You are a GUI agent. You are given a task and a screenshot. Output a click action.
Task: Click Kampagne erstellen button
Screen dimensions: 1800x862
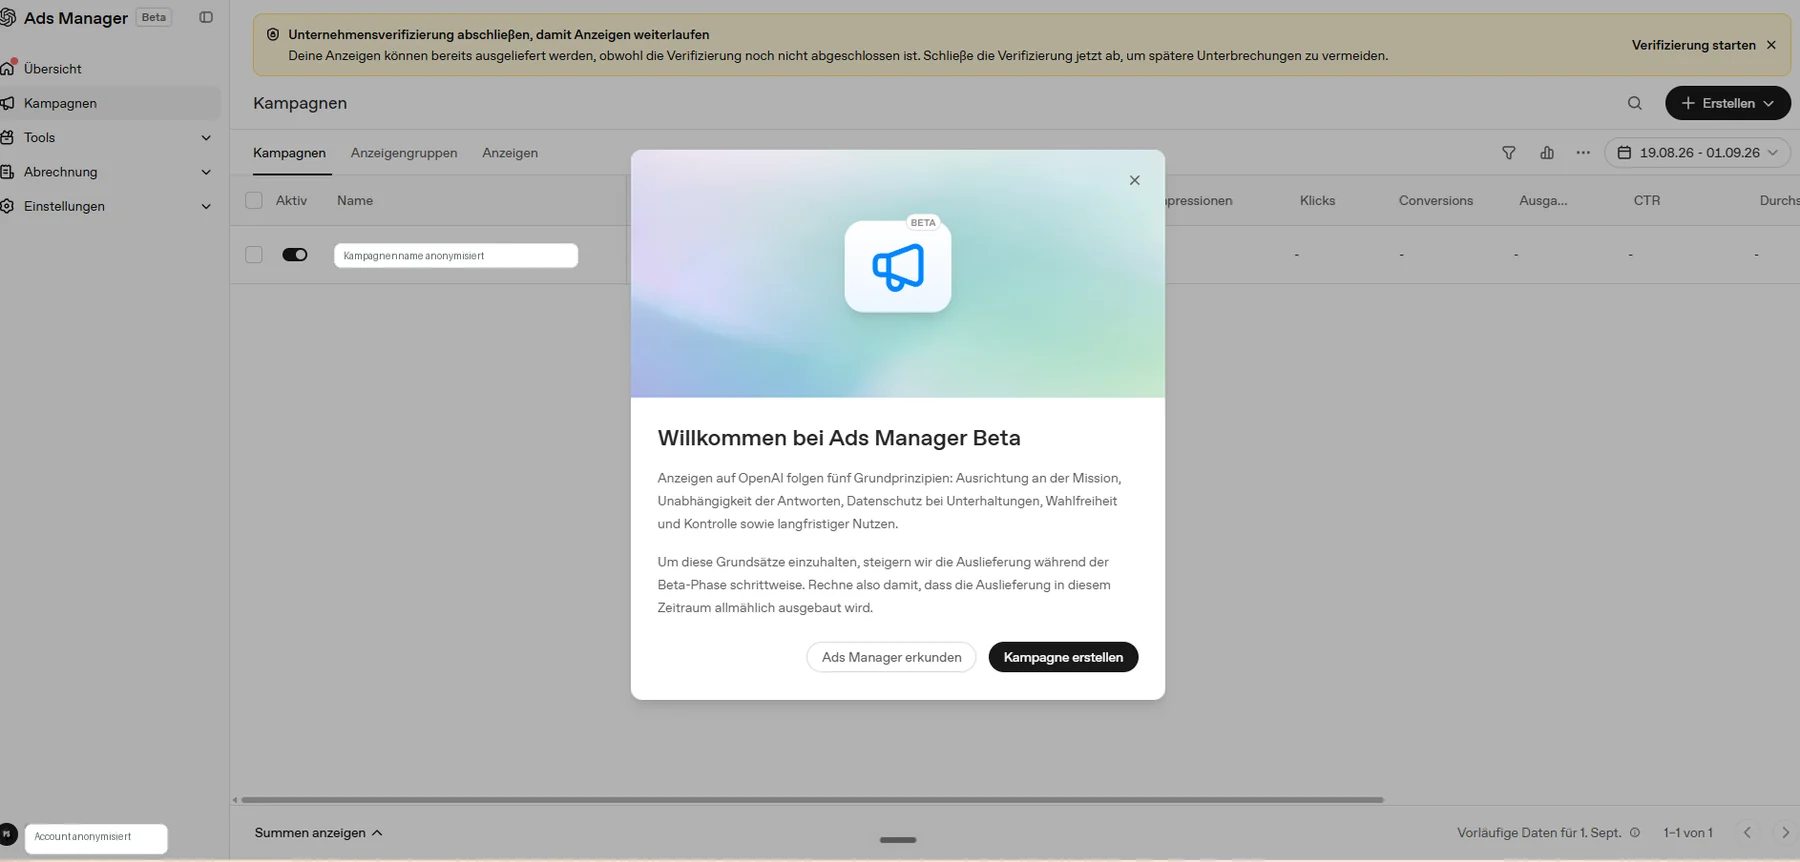click(x=1063, y=657)
